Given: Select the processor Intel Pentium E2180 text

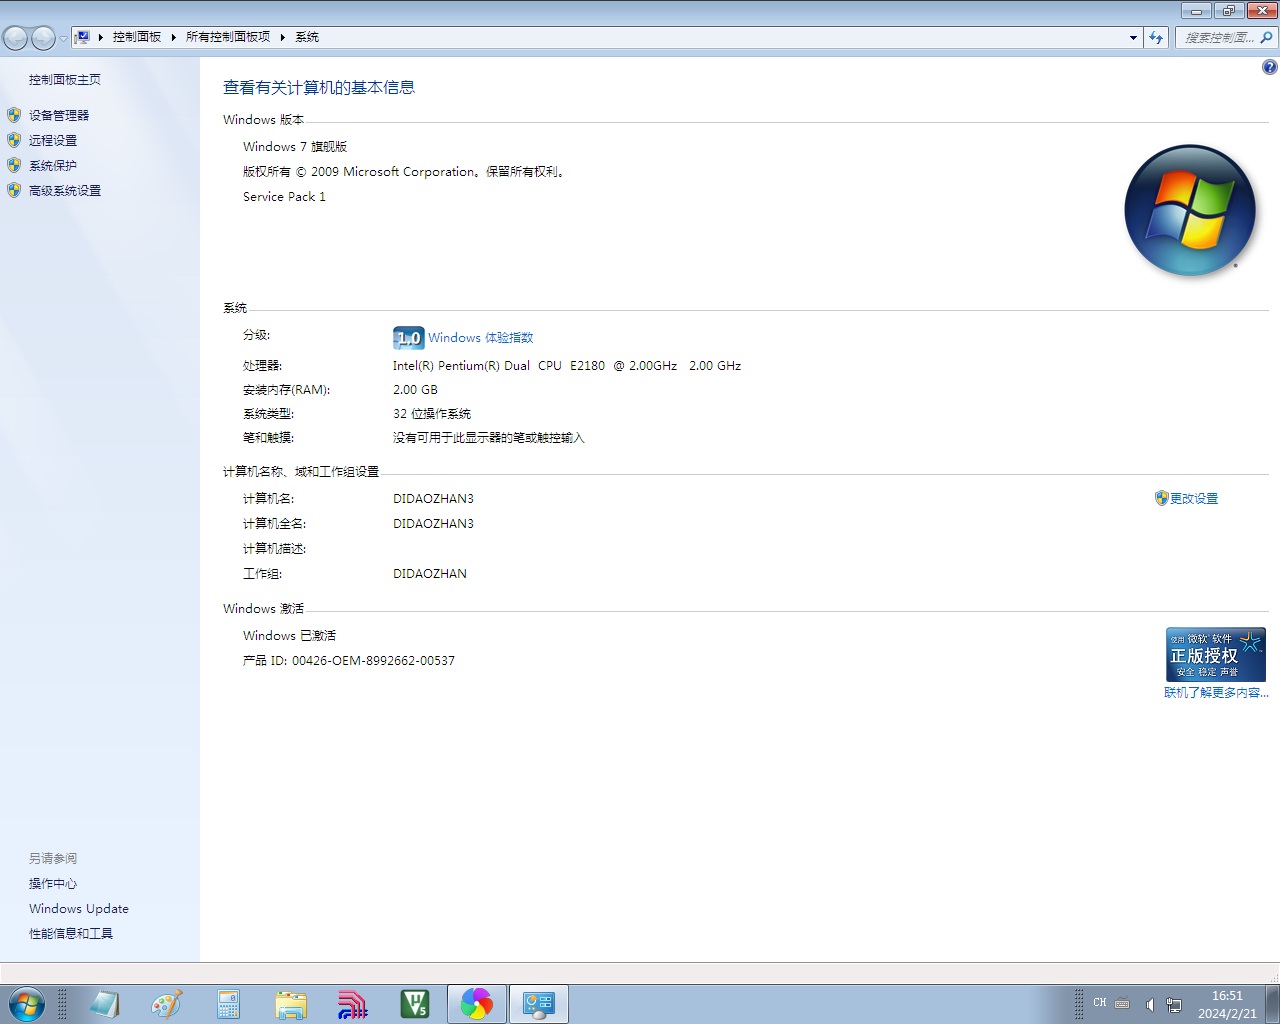Looking at the screenshot, I should [x=567, y=365].
